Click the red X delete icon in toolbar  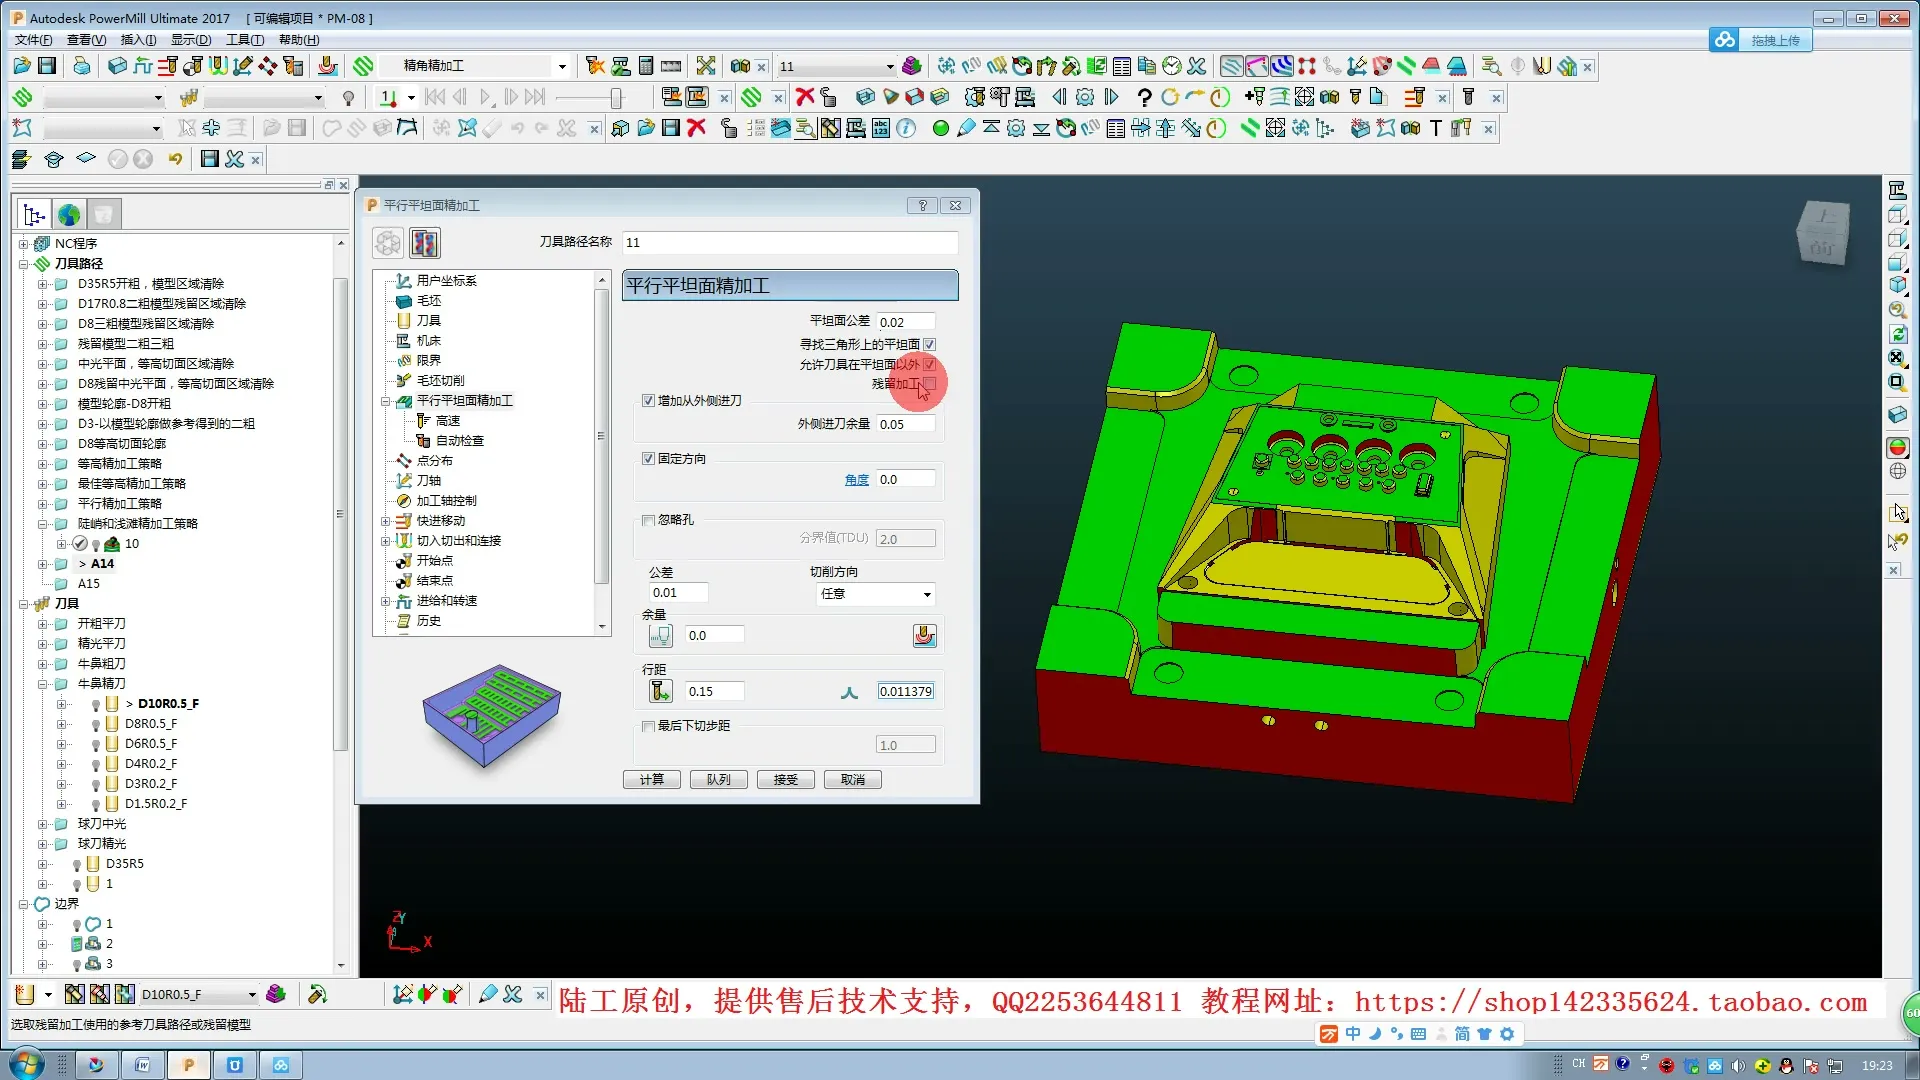[804, 97]
